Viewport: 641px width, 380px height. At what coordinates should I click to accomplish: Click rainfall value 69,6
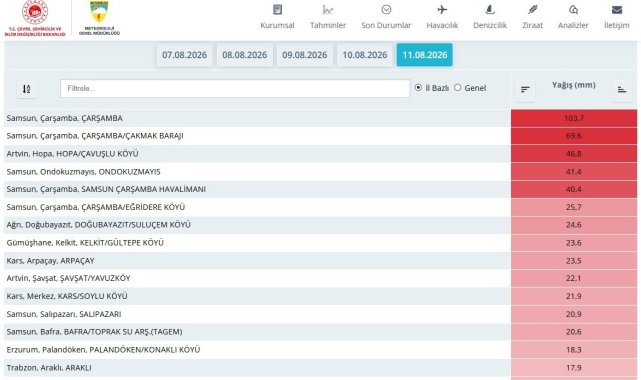pyautogui.click(x=574, y=136)
